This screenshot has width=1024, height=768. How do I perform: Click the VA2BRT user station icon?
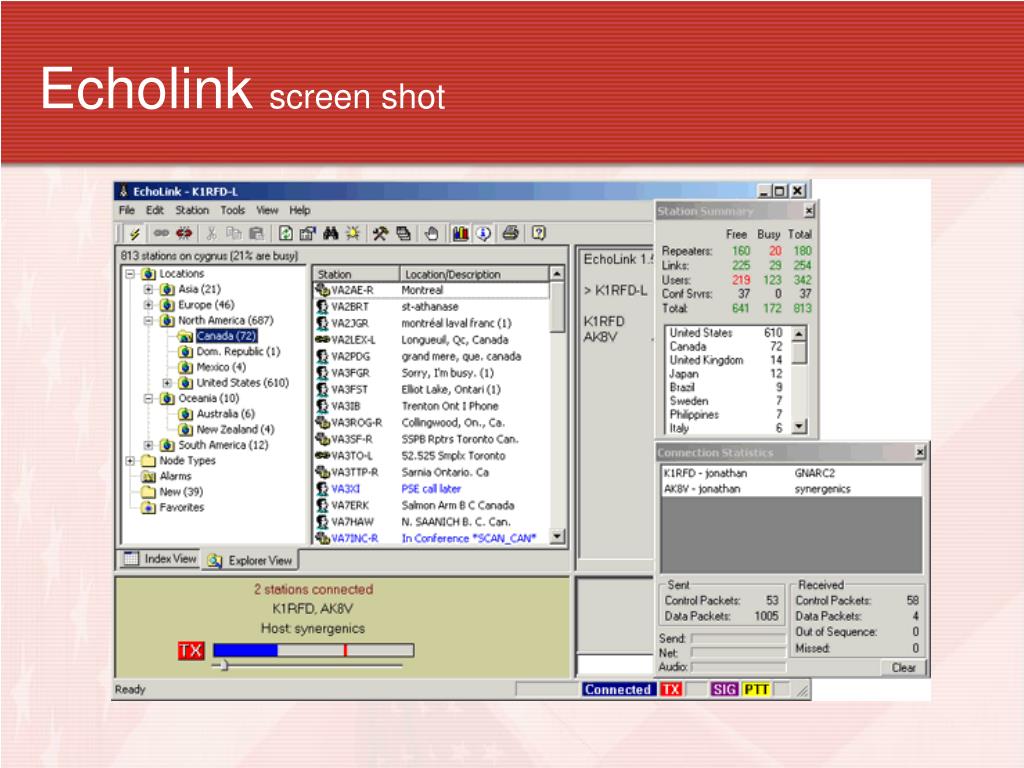tap(323, 306)
